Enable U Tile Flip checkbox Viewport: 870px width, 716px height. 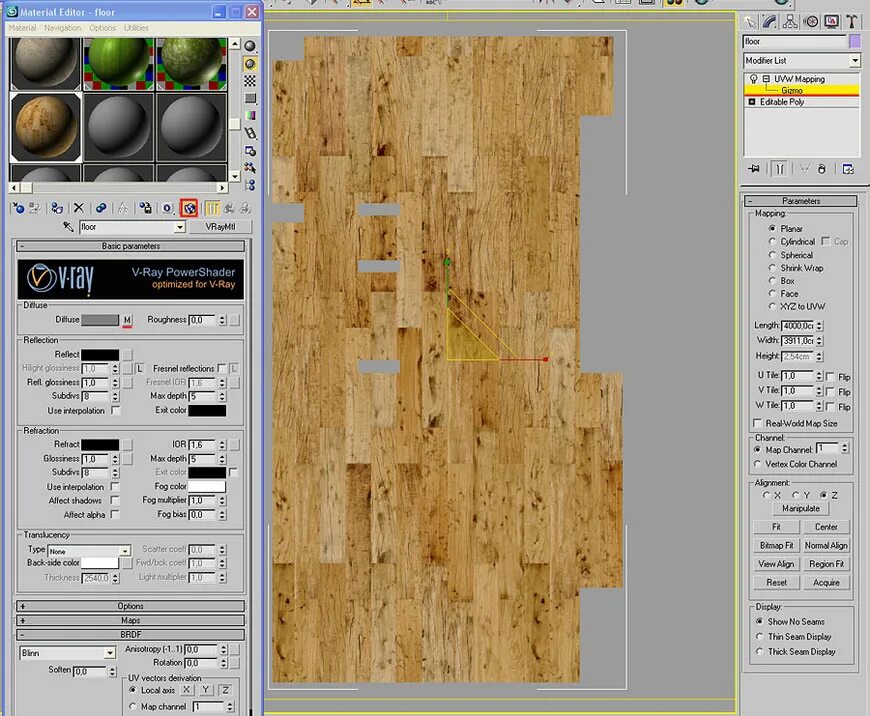[x=830, y=376]
